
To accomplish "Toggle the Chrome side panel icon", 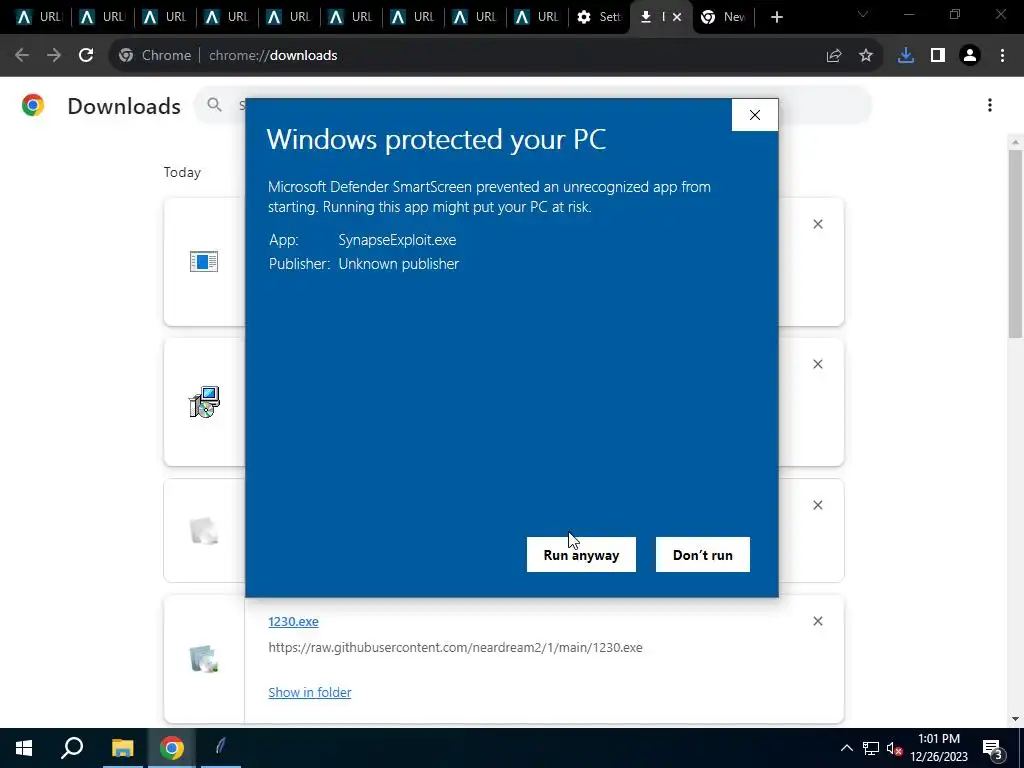I will (x=938, y=56).
